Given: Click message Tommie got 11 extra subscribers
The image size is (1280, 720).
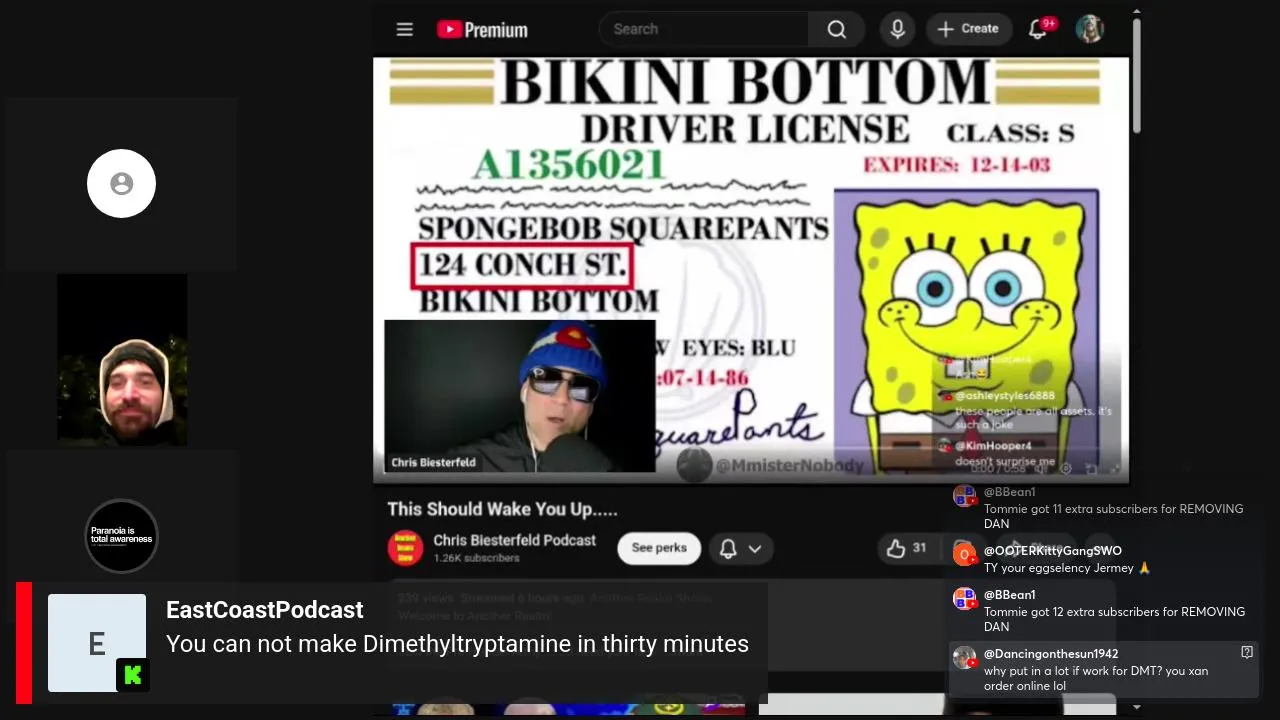Looking at the screenshot, I should click(1113, 516).
